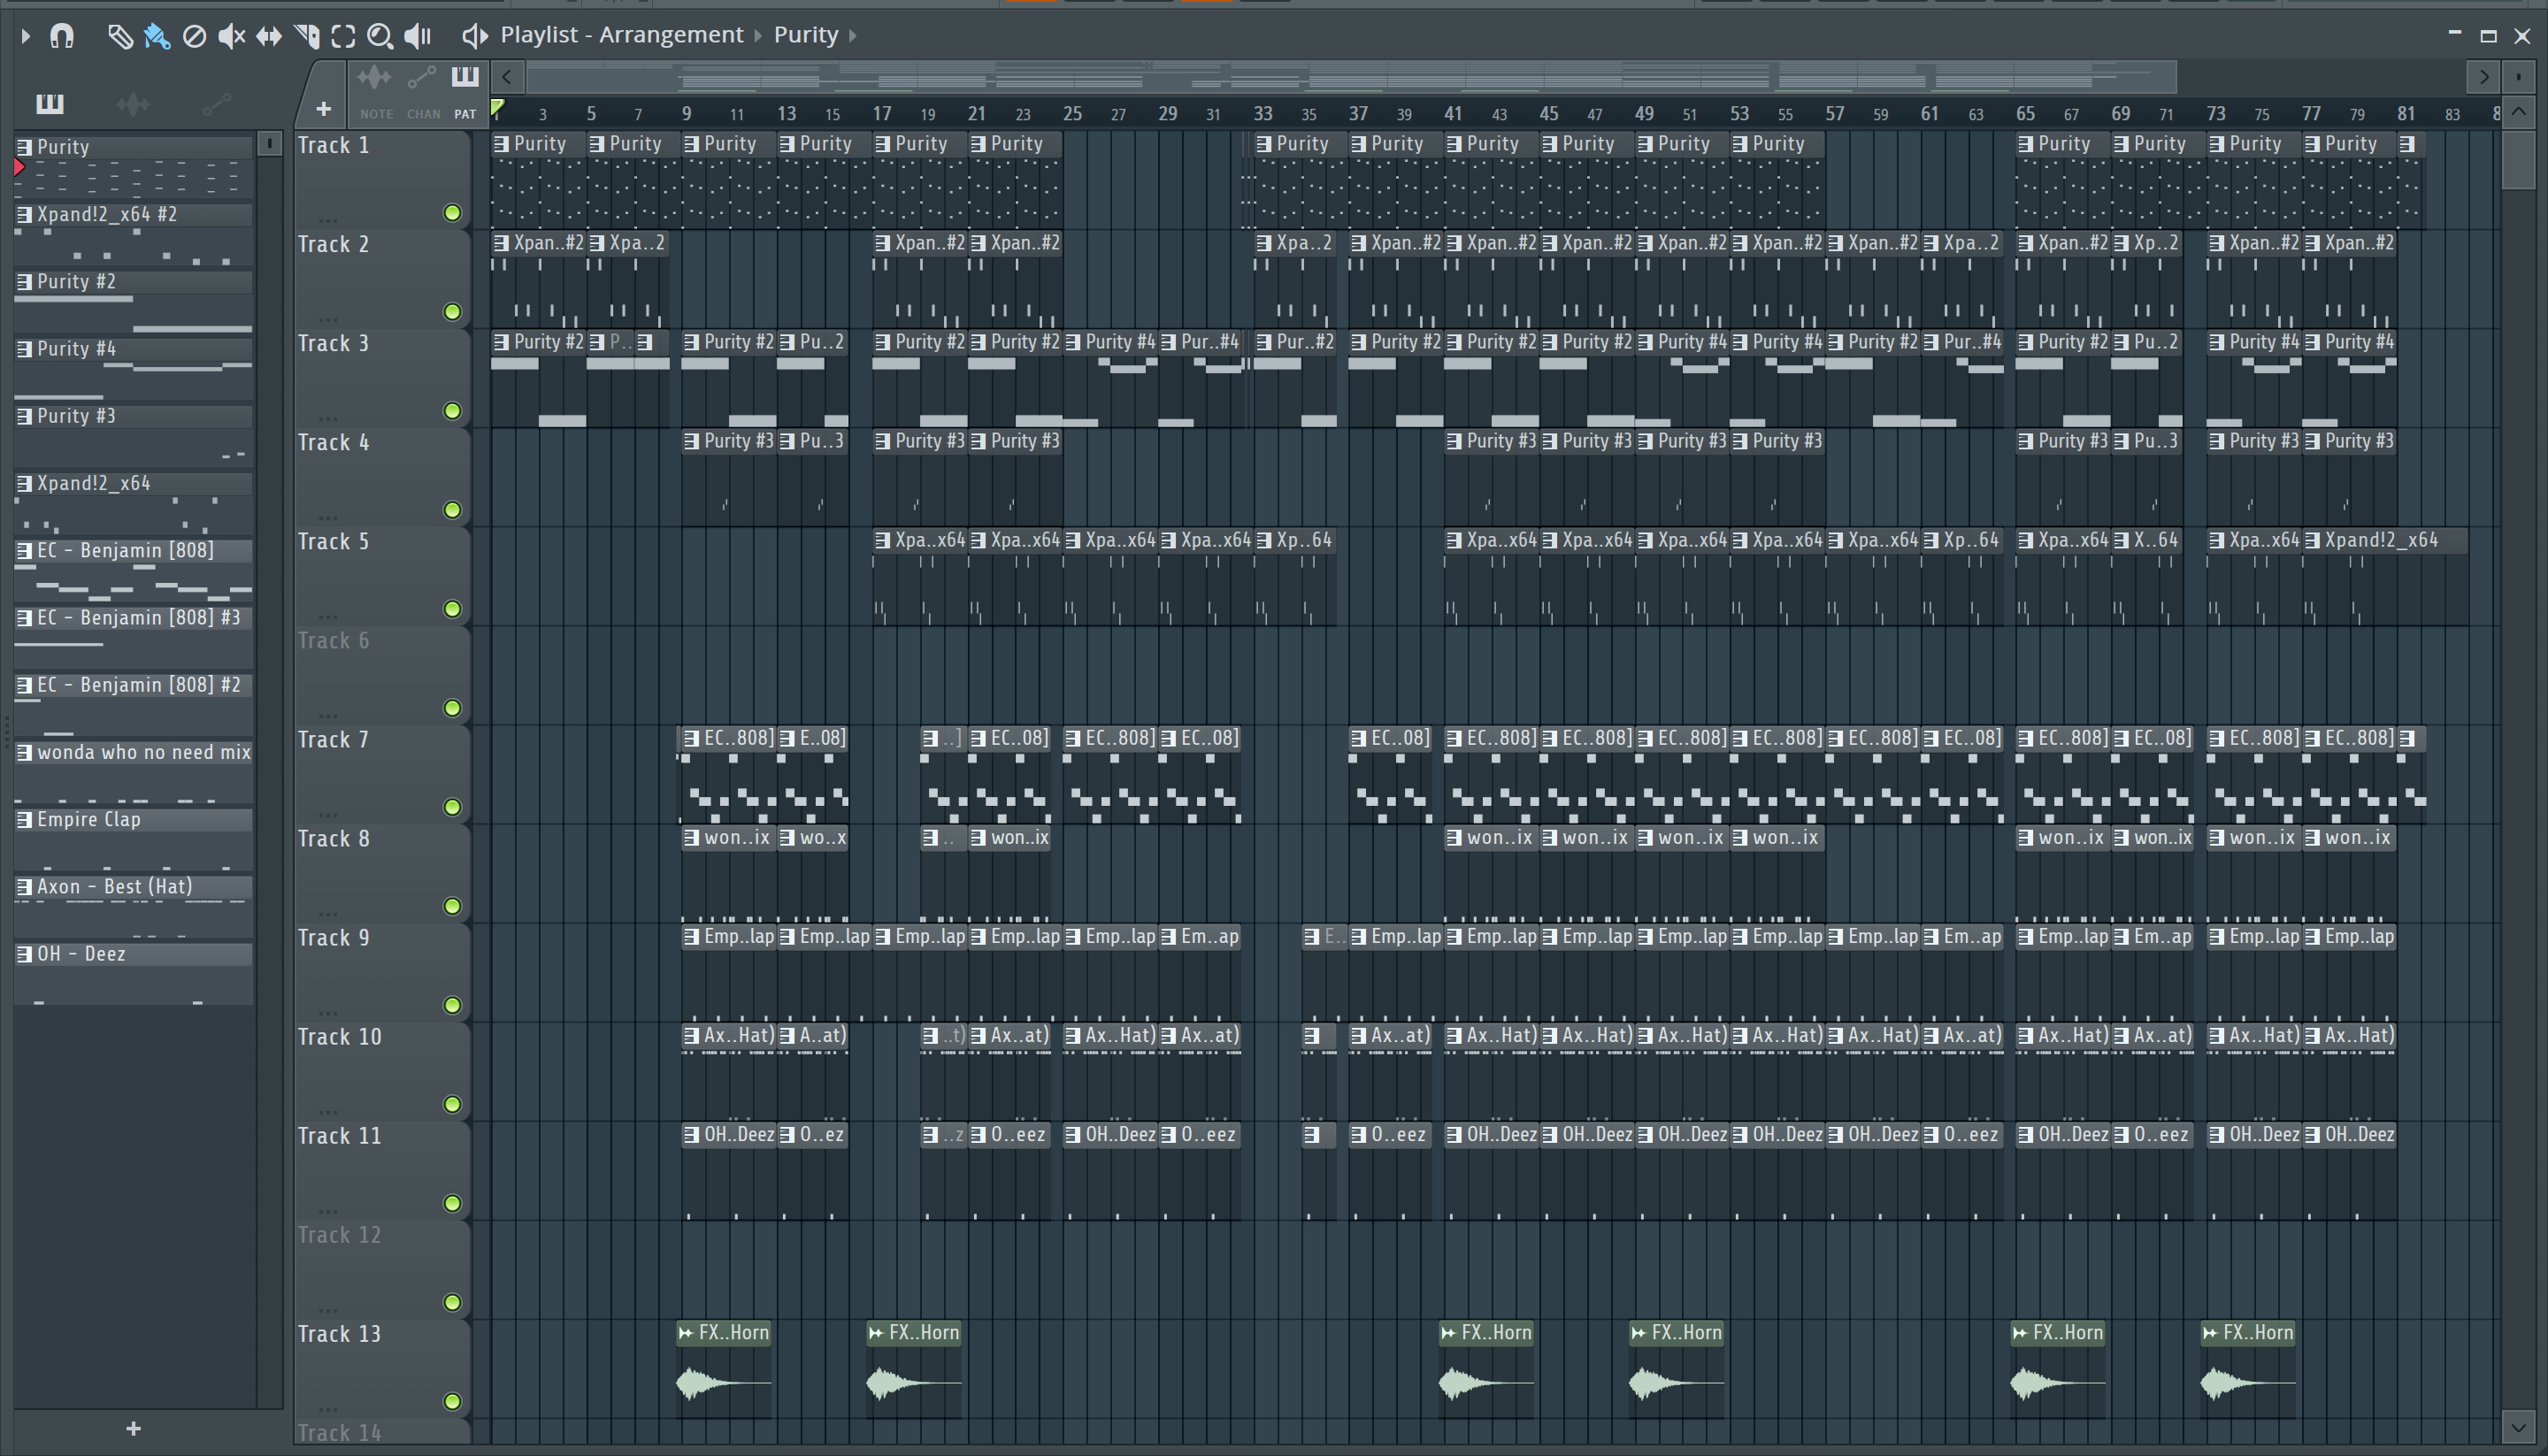Click bar 17 on the timeline ruler
Image resolution: width=2548 pixels, height=1456 pixels.
881,113
